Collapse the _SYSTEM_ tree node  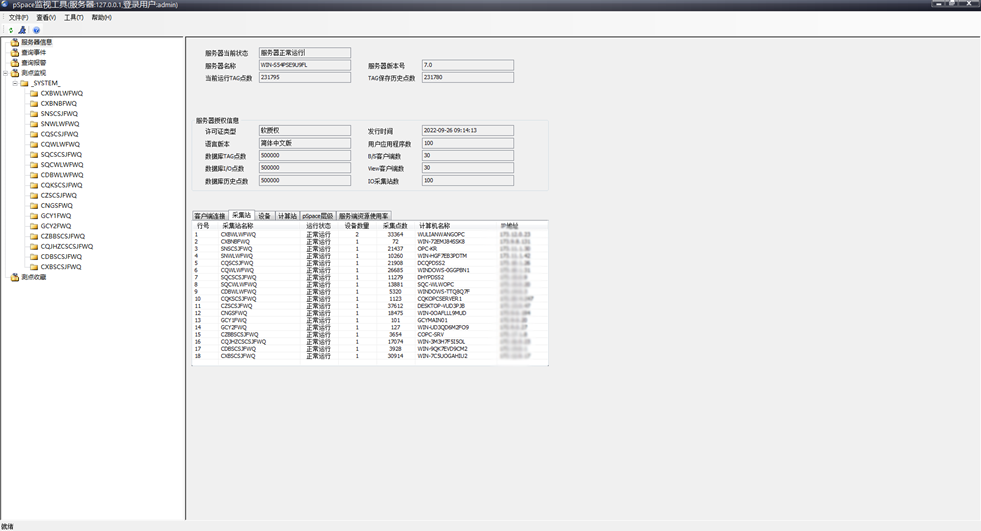click(x=15, y=83)
